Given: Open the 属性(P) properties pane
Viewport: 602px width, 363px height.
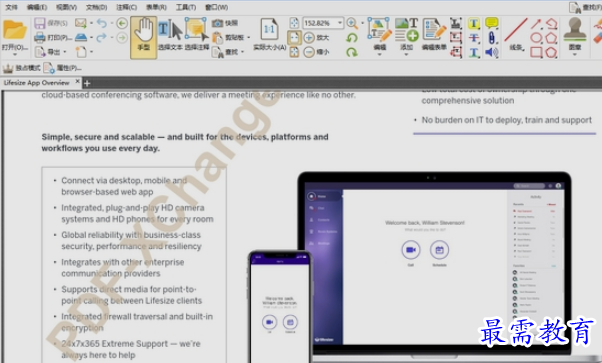Looking at the screenshot, I should (x=62, y=68).
